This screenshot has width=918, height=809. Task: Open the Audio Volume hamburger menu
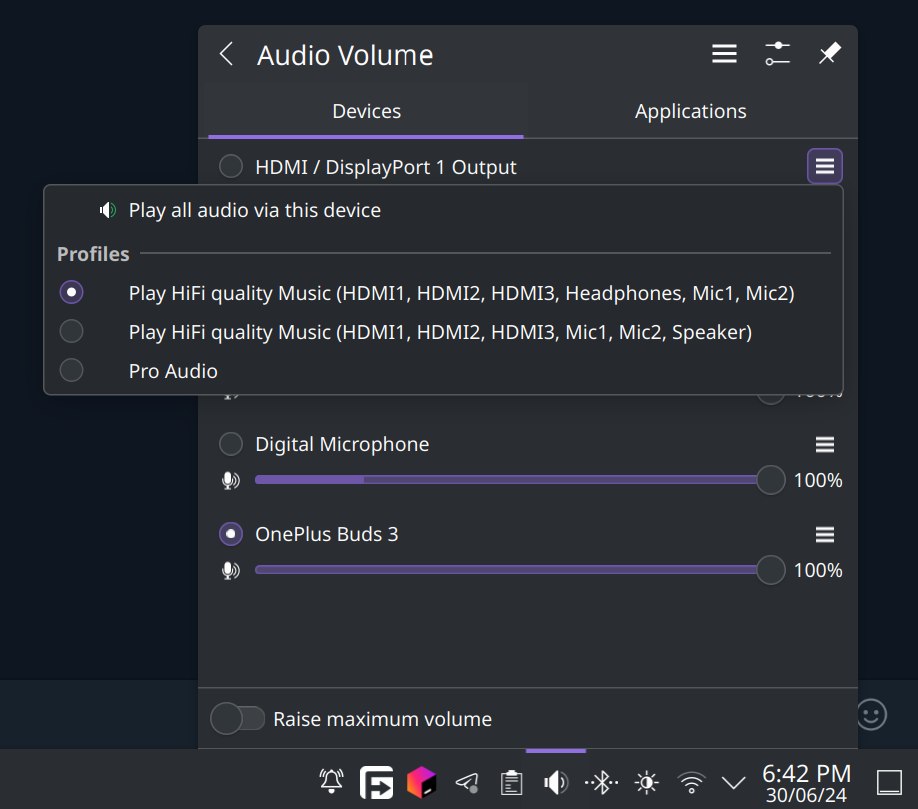(724, 54)
